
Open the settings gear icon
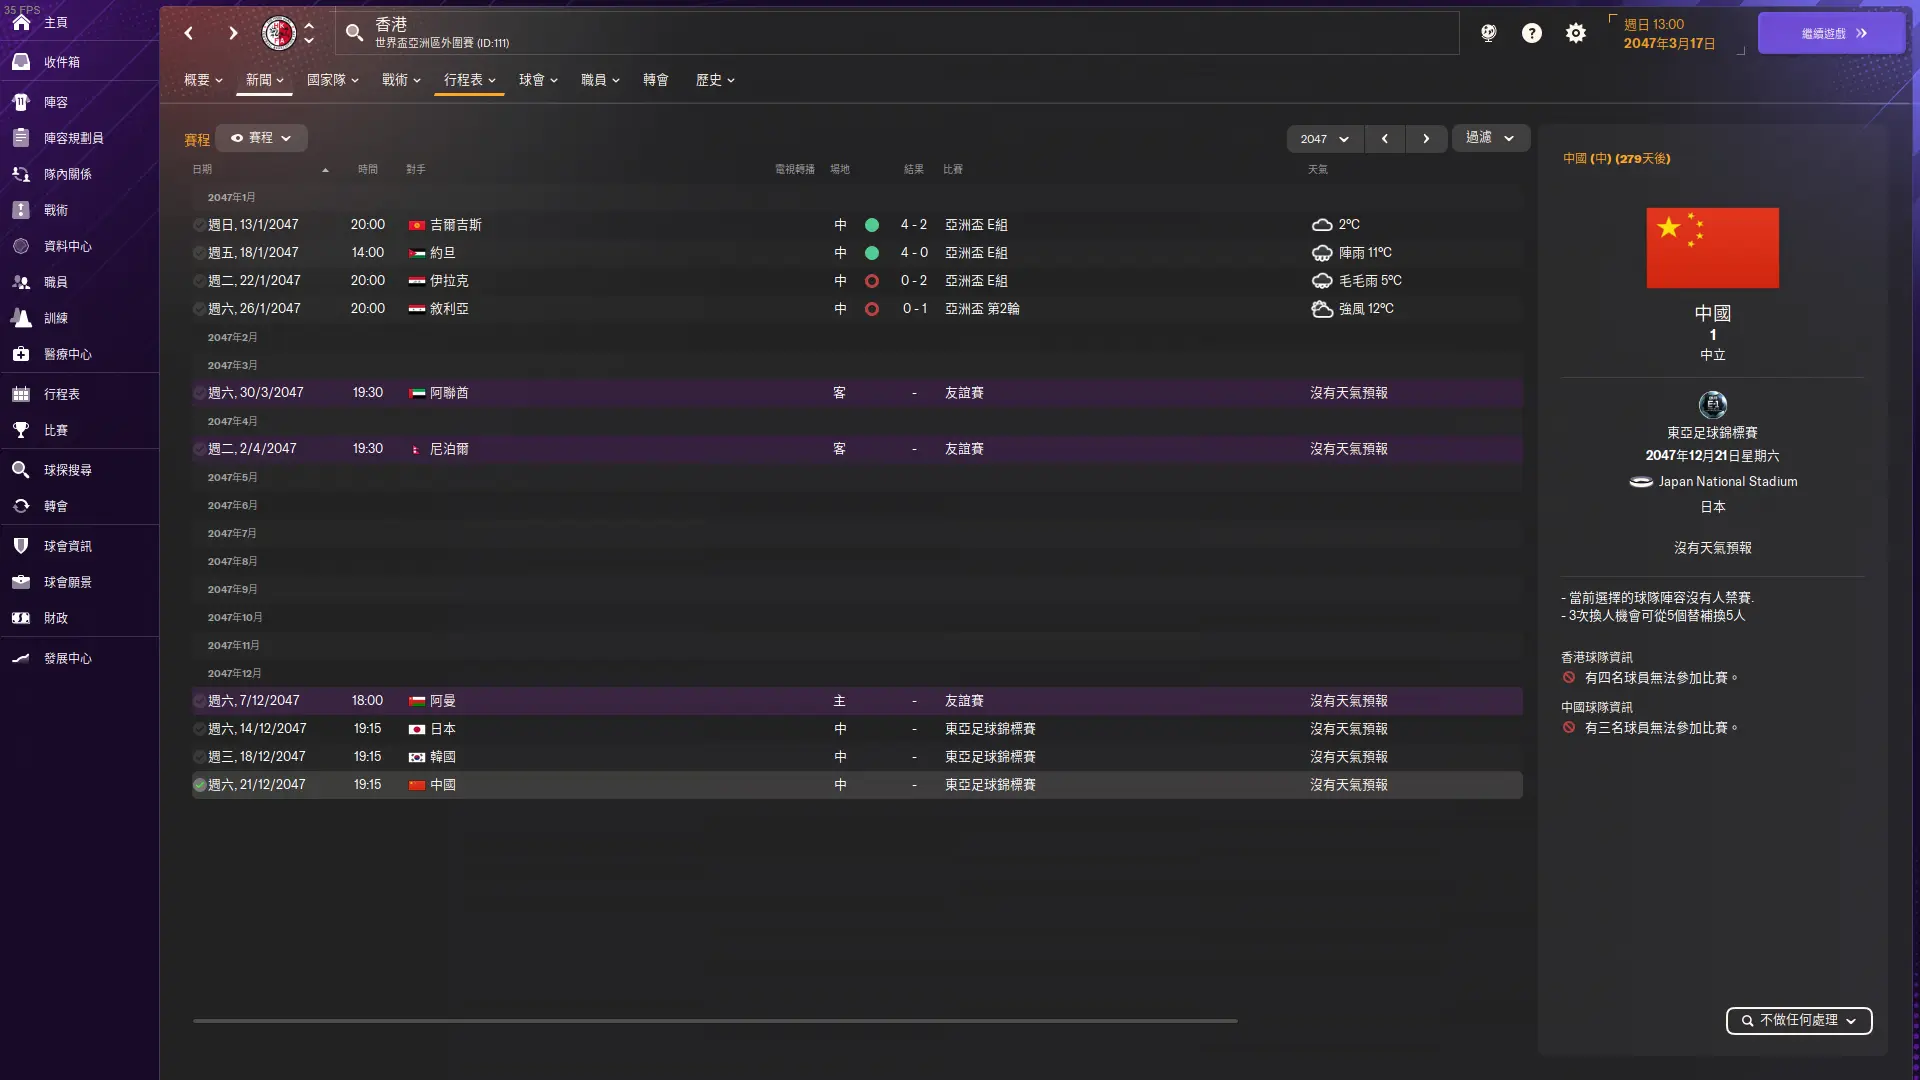tap(1576, 33)
